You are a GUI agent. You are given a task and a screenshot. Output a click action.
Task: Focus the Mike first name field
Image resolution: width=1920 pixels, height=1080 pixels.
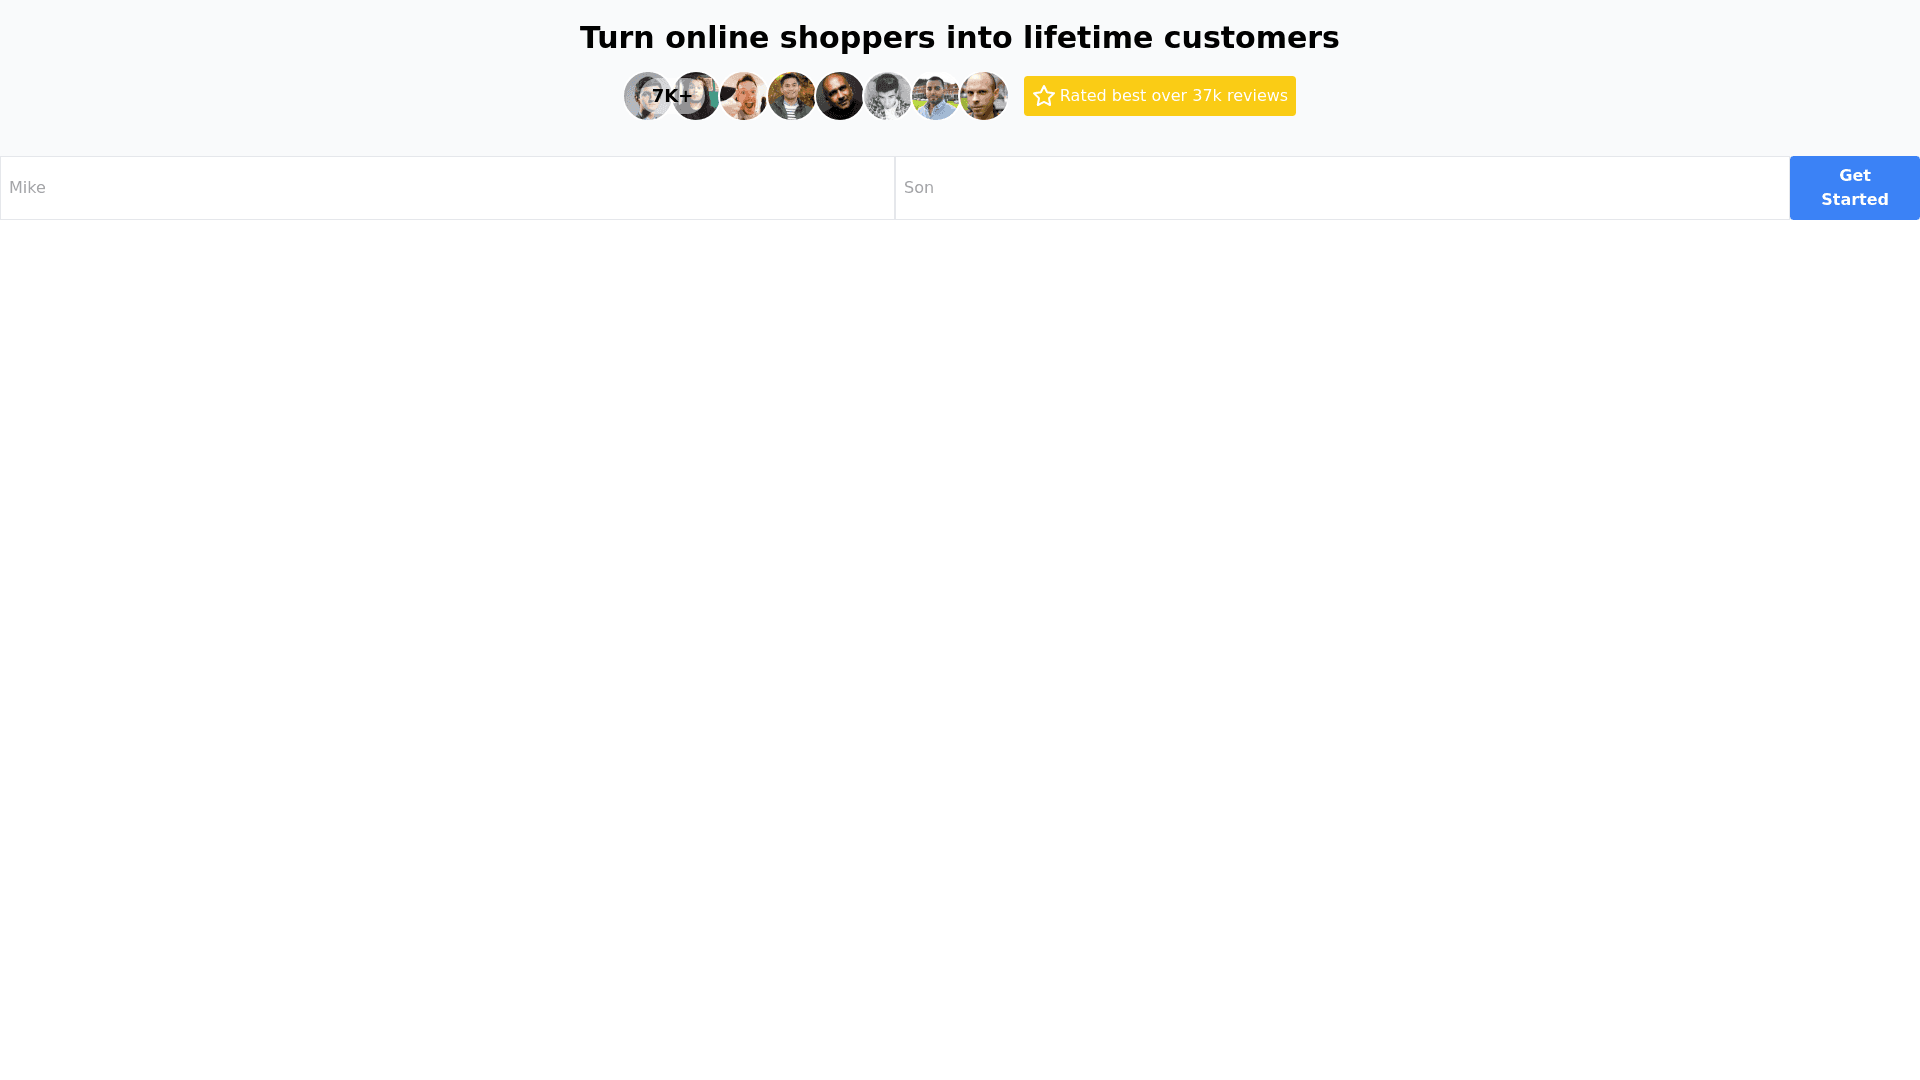point(447,188)
